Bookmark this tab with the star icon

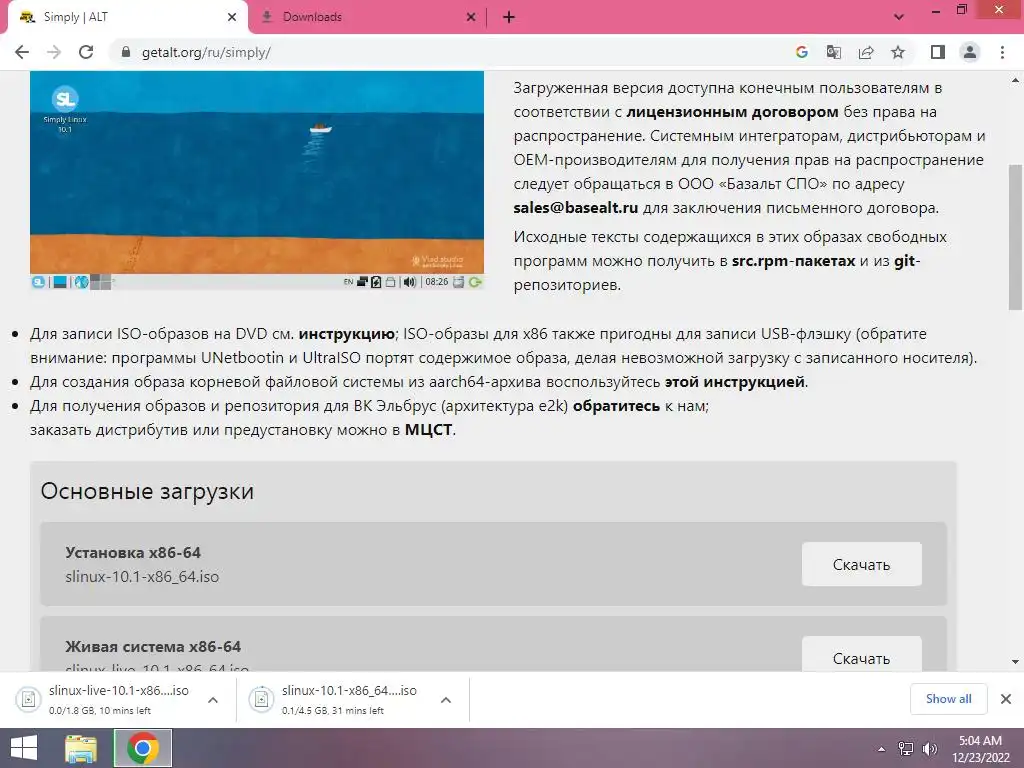click(898, 52)
